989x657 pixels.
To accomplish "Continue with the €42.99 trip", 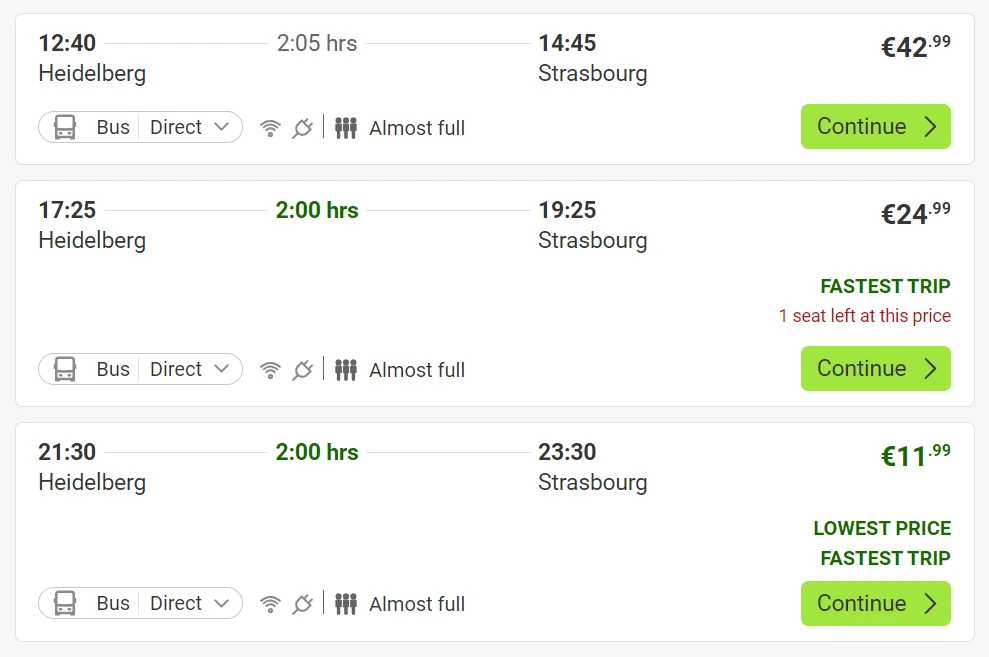I will click(x=875, y=127).
